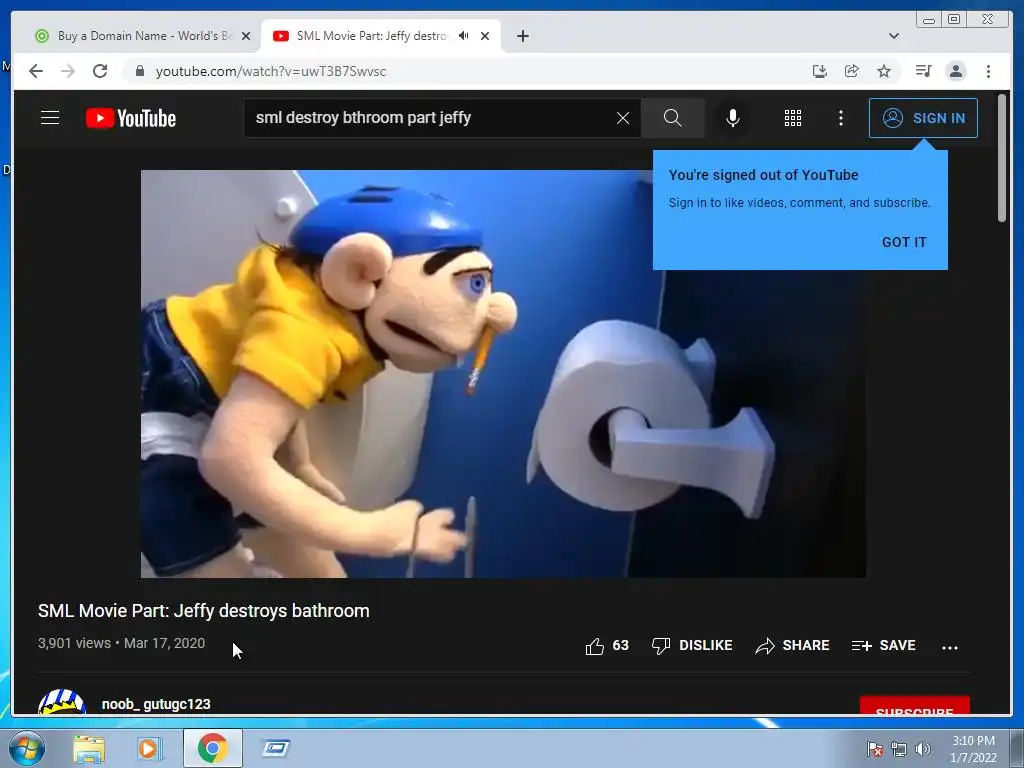Subscribe with the red SUBSCRIBE button

coord(914,706)
